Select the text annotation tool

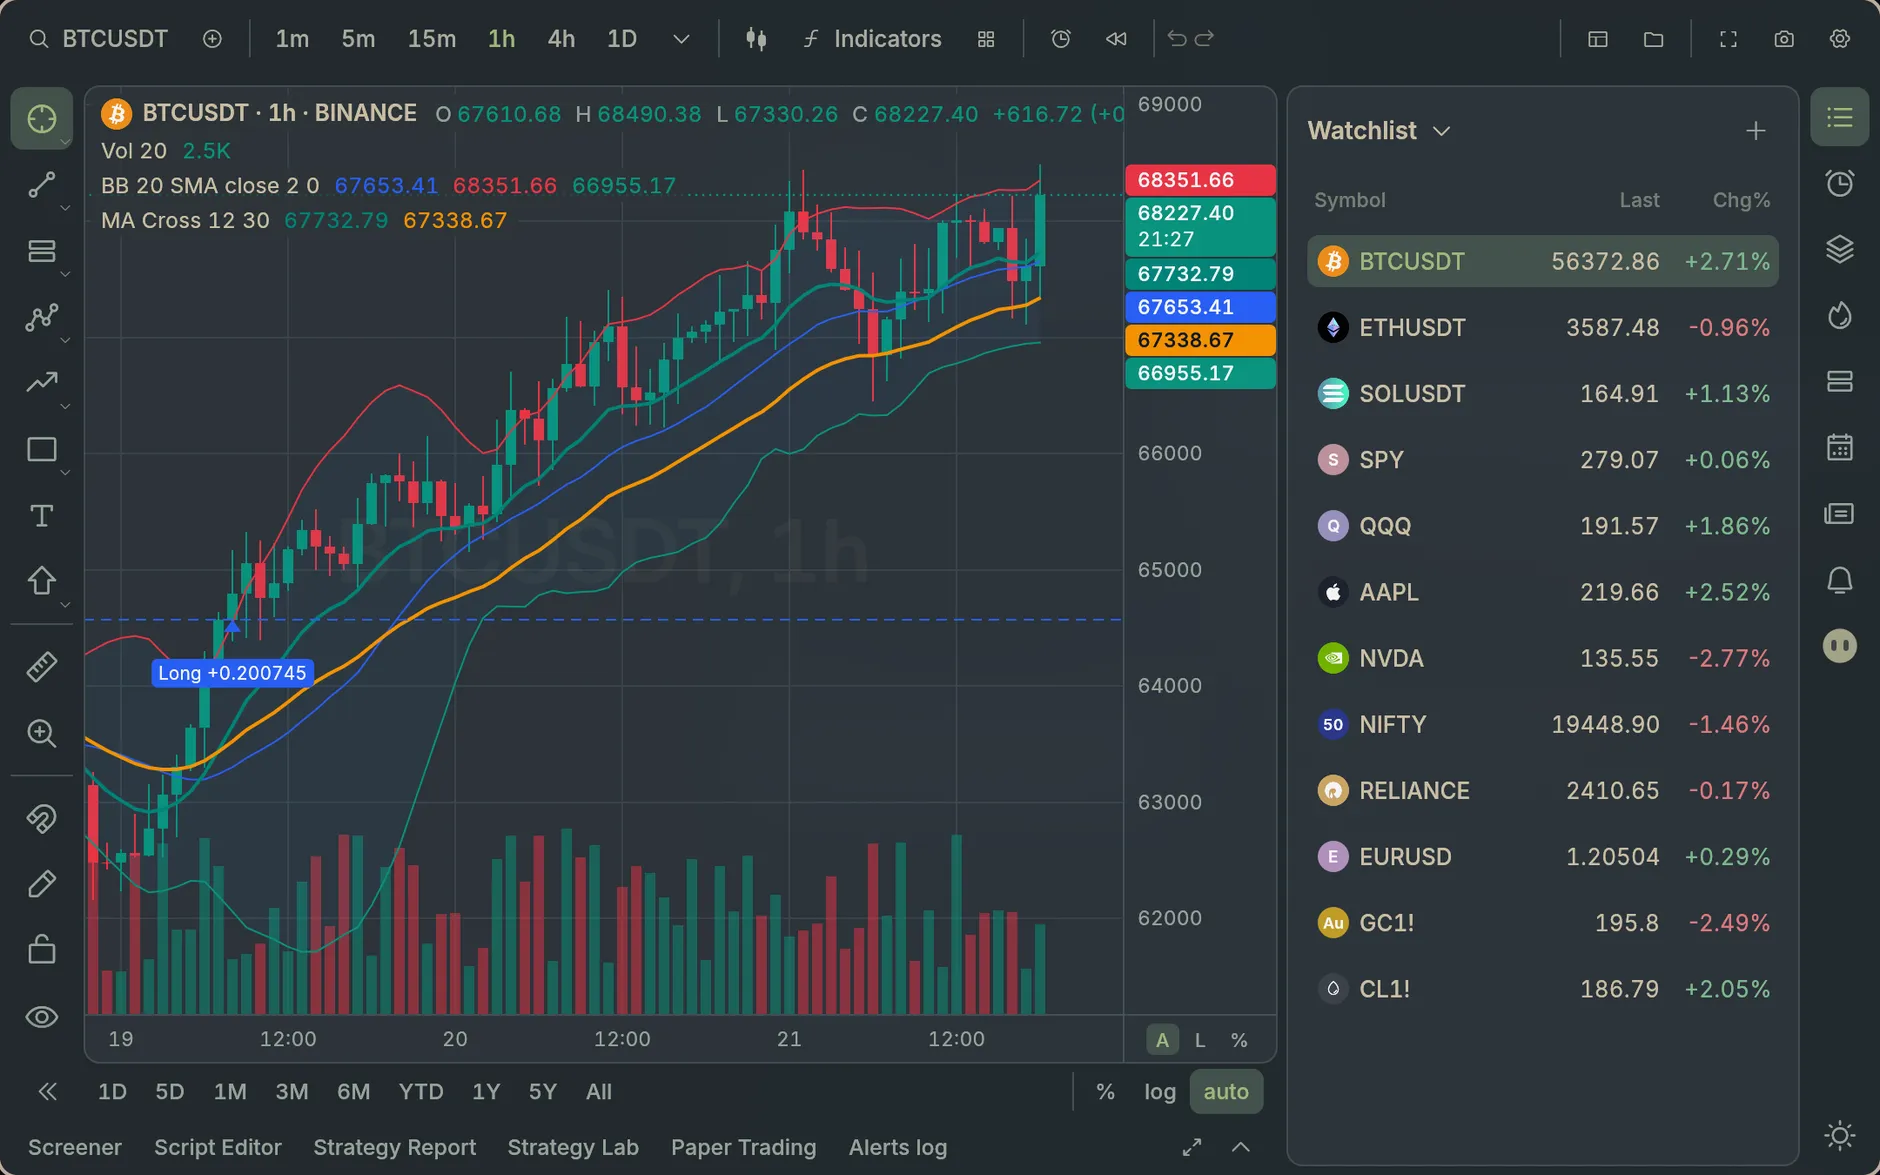[42, 515]
